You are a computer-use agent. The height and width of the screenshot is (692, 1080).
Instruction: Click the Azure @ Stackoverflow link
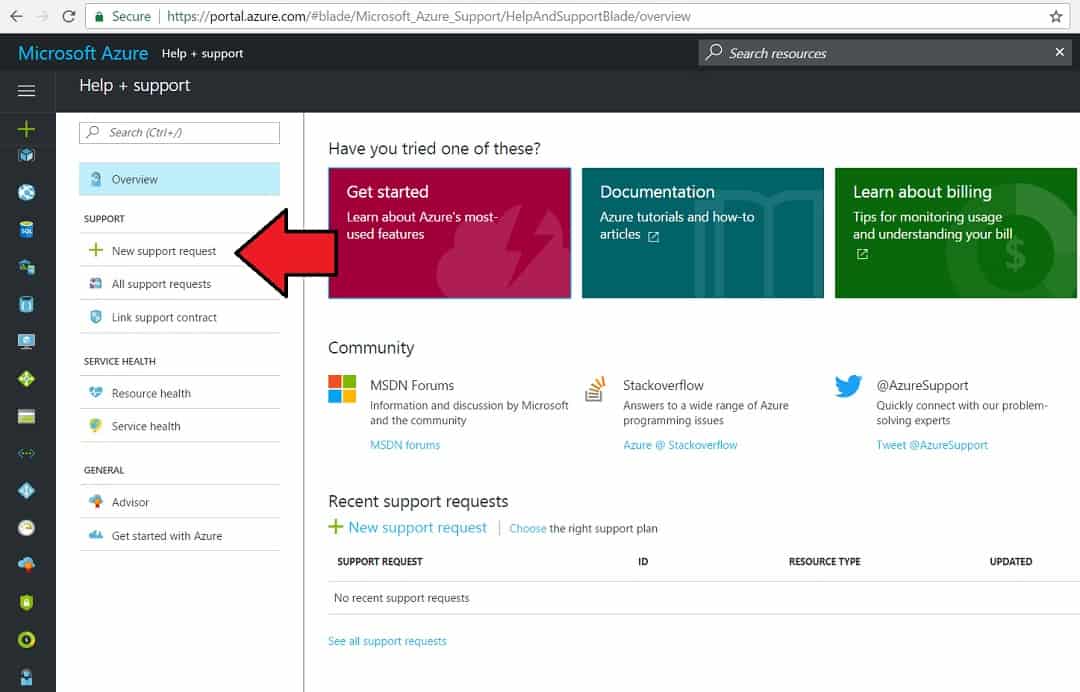(x=680, y=445)
